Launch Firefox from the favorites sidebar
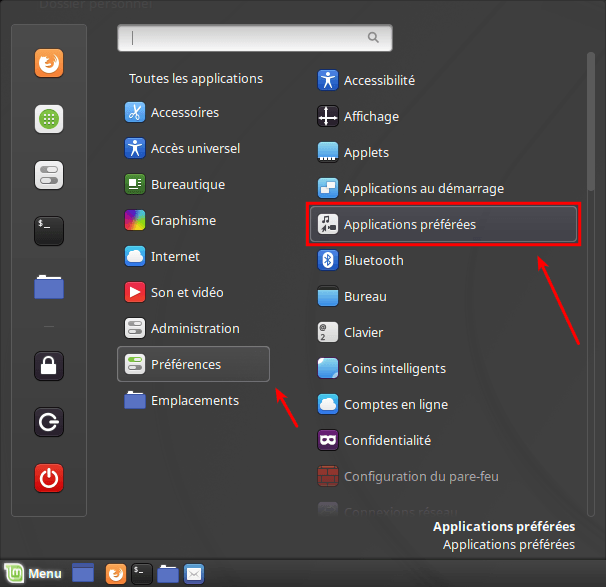 point(49,63)
